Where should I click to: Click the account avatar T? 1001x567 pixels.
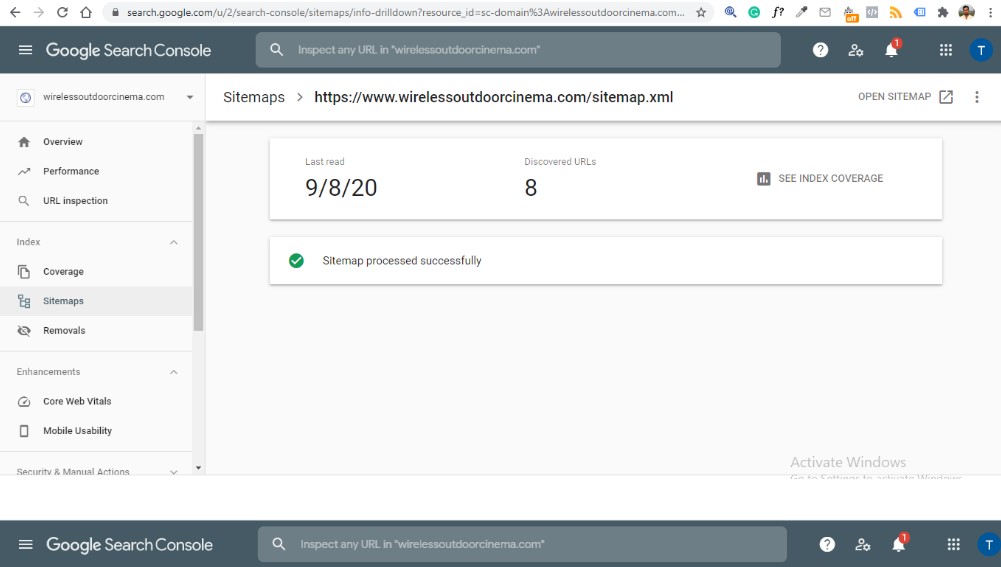980,50
